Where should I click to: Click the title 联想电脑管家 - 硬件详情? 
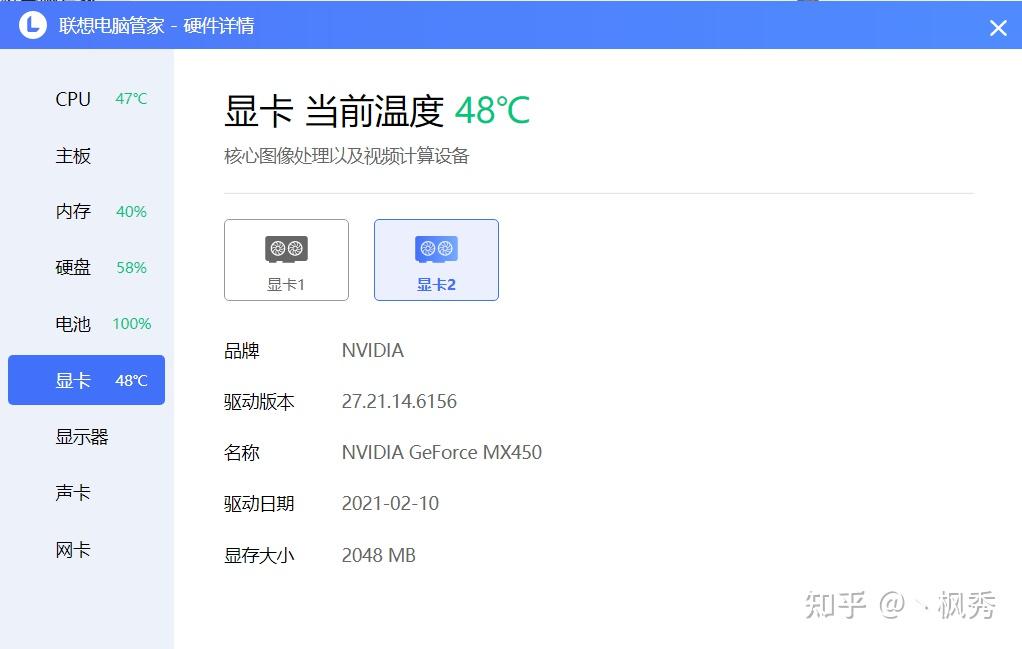(x=156, y=26)
